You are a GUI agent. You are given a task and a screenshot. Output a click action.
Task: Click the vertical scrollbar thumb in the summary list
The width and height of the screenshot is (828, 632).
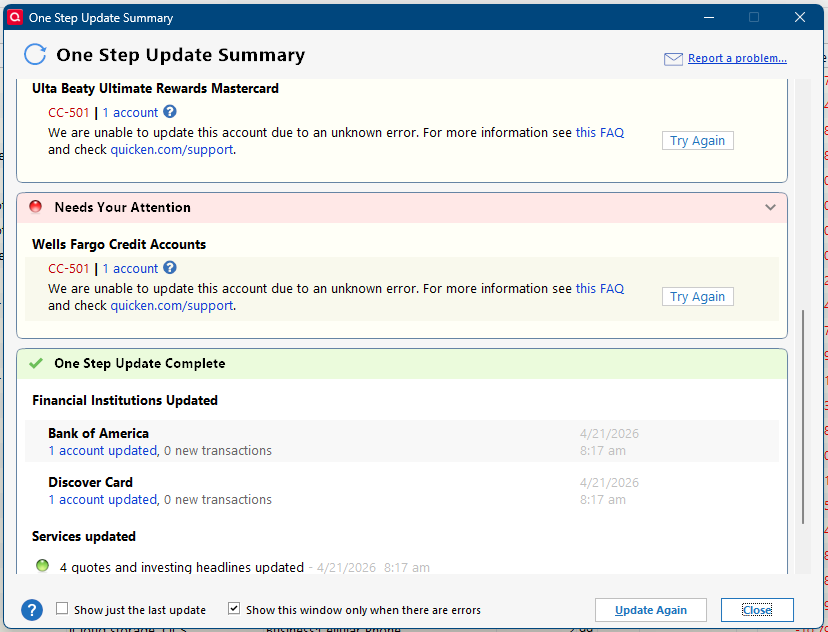(803, 417)
